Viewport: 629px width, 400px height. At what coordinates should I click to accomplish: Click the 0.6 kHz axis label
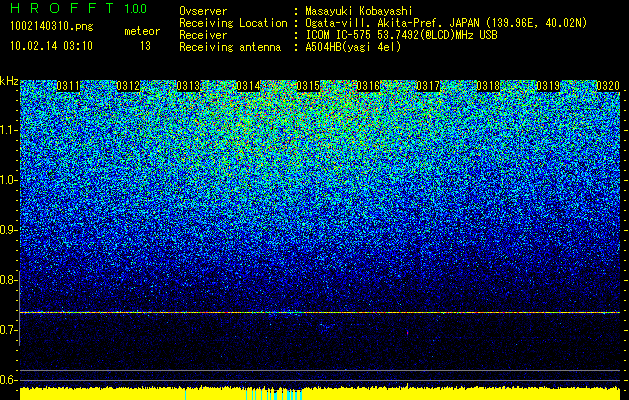(x=9, y=380)
